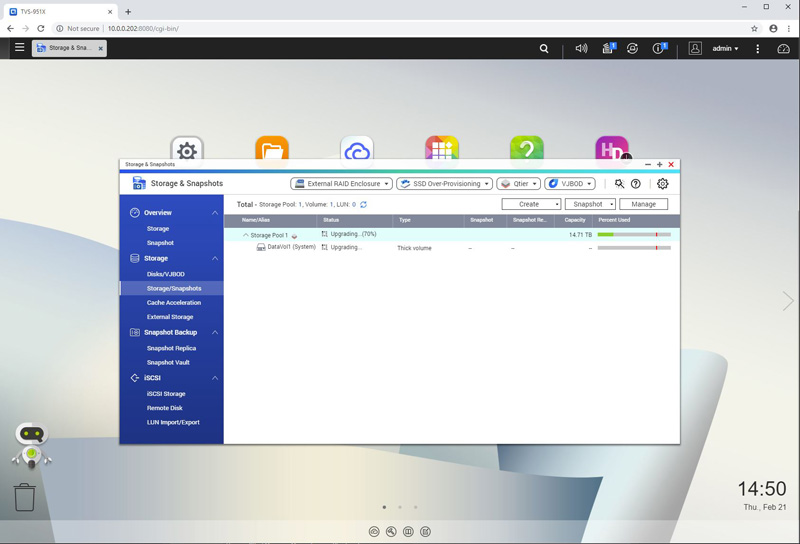Open the volume control speaker icon
800x544 pixels.
(581, 48)
